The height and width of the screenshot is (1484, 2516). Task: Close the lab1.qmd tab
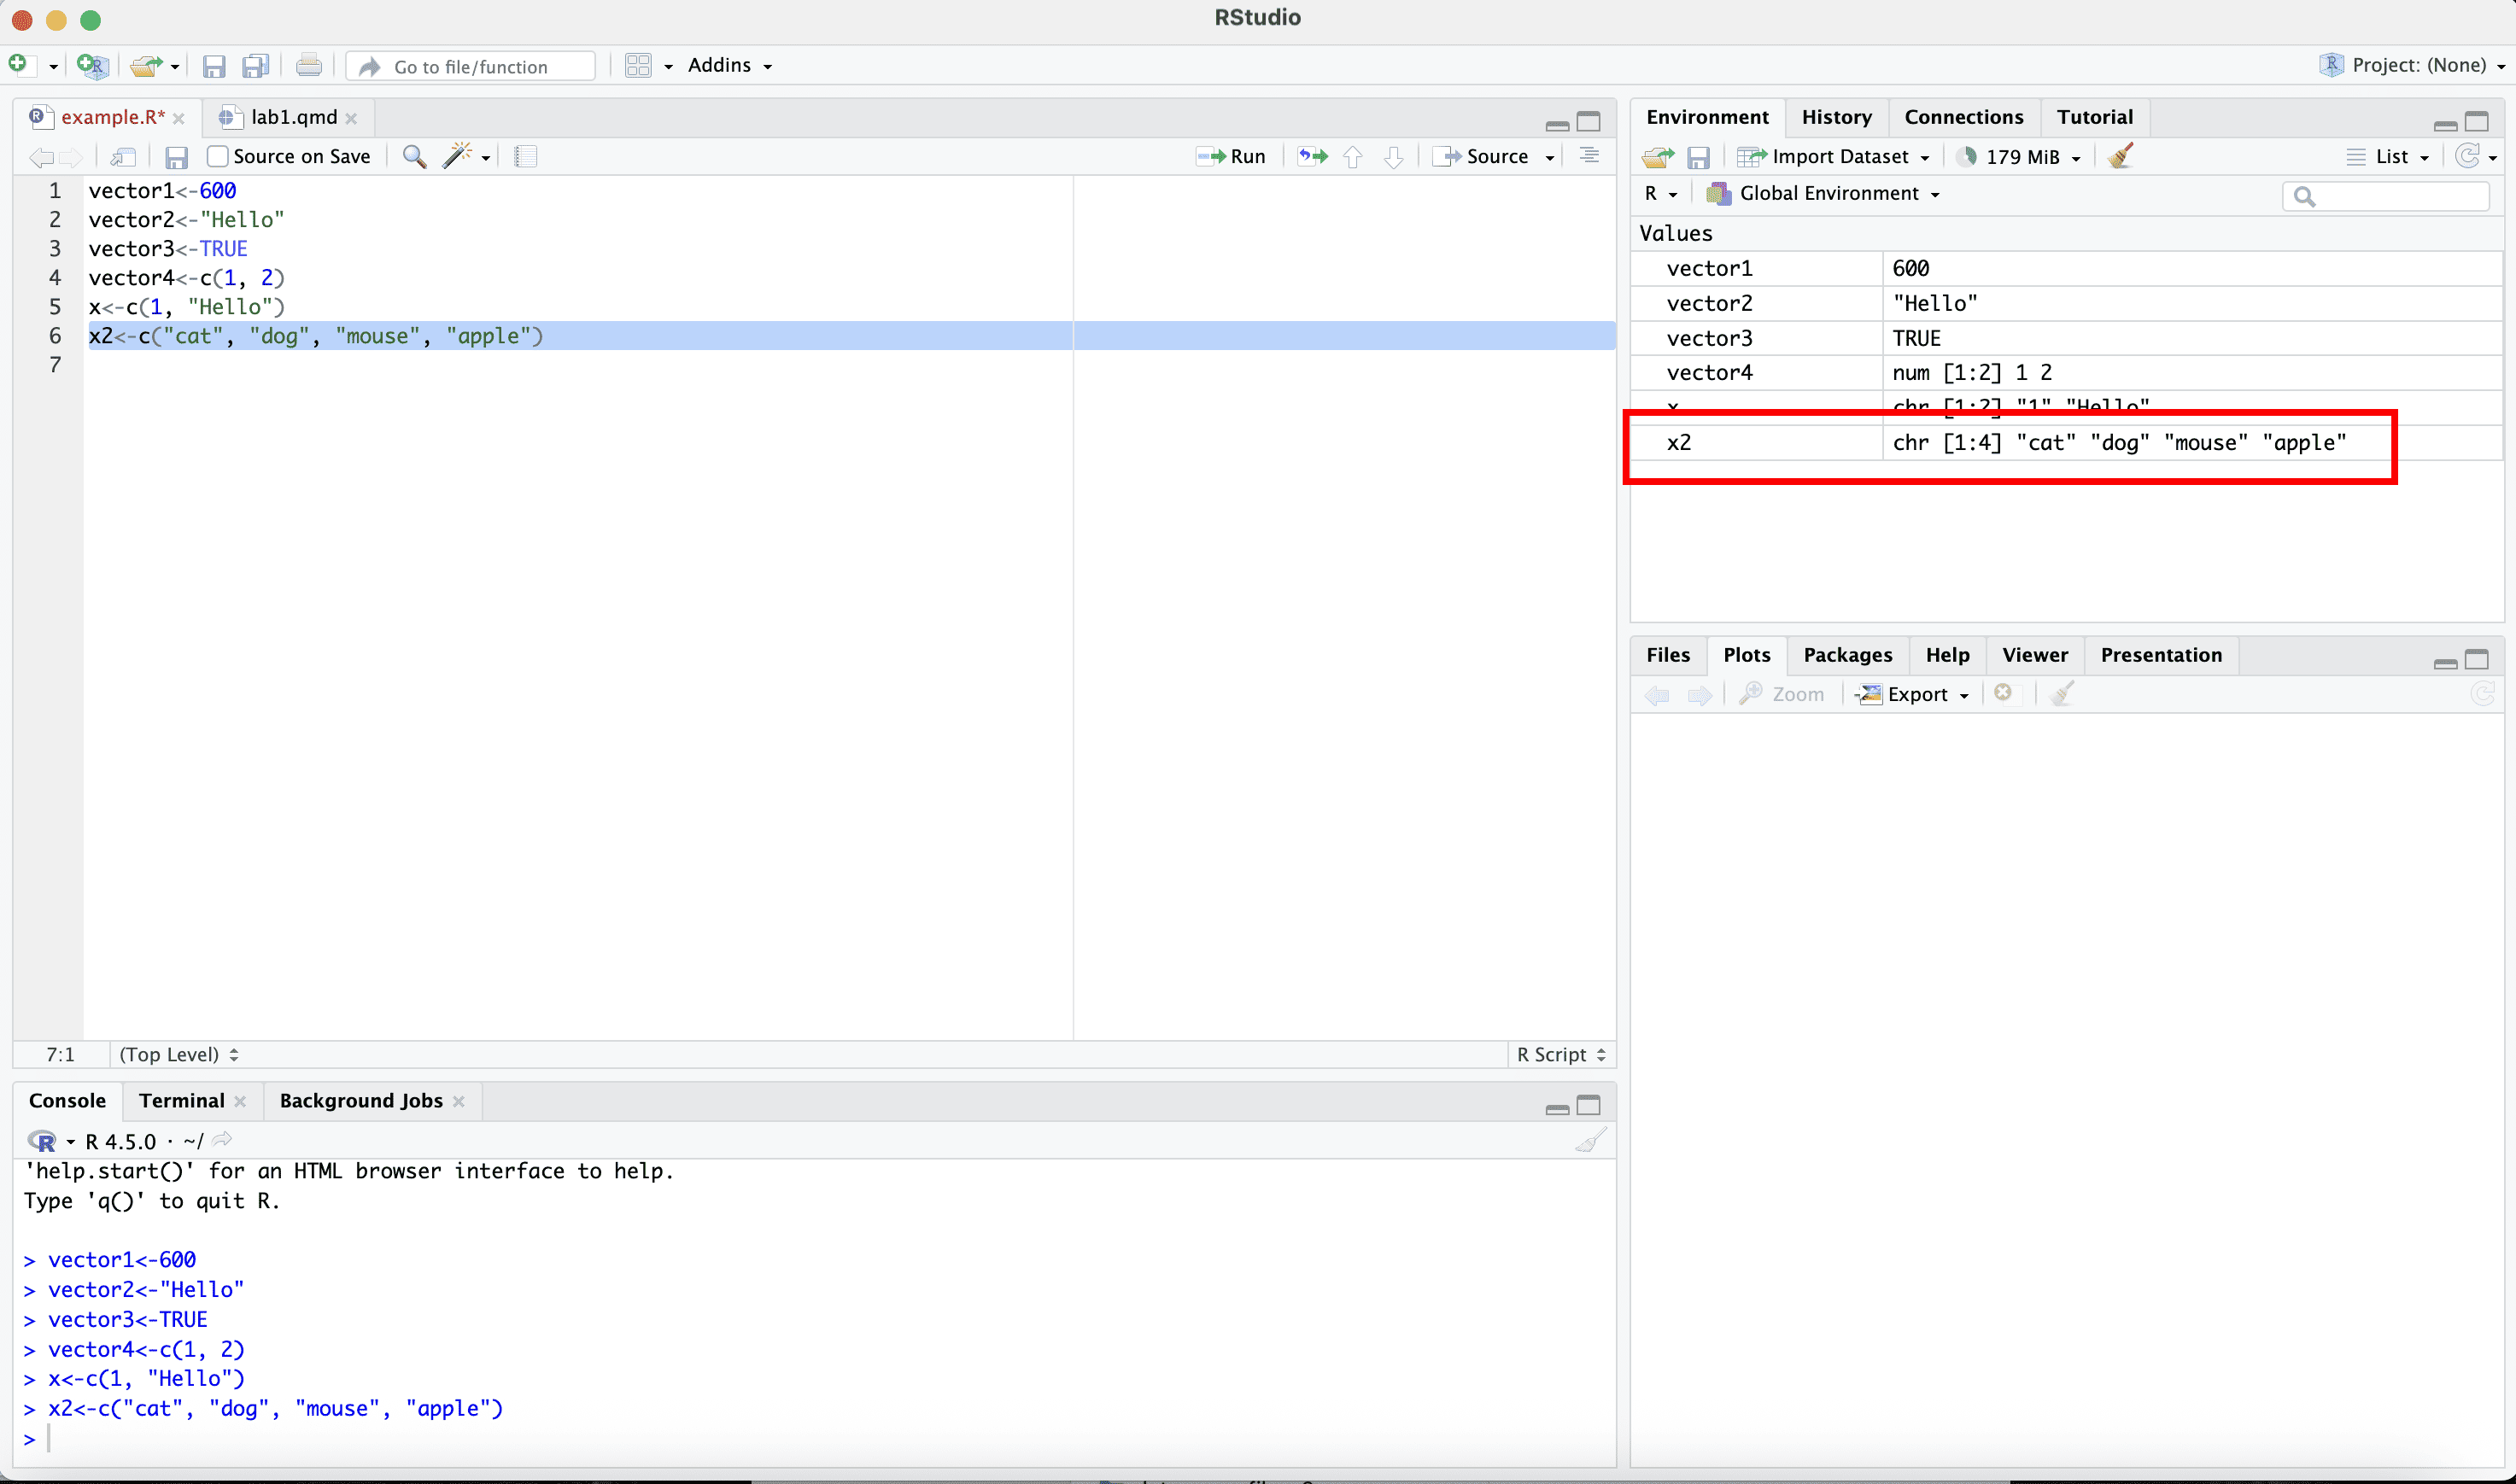[351, 118]
